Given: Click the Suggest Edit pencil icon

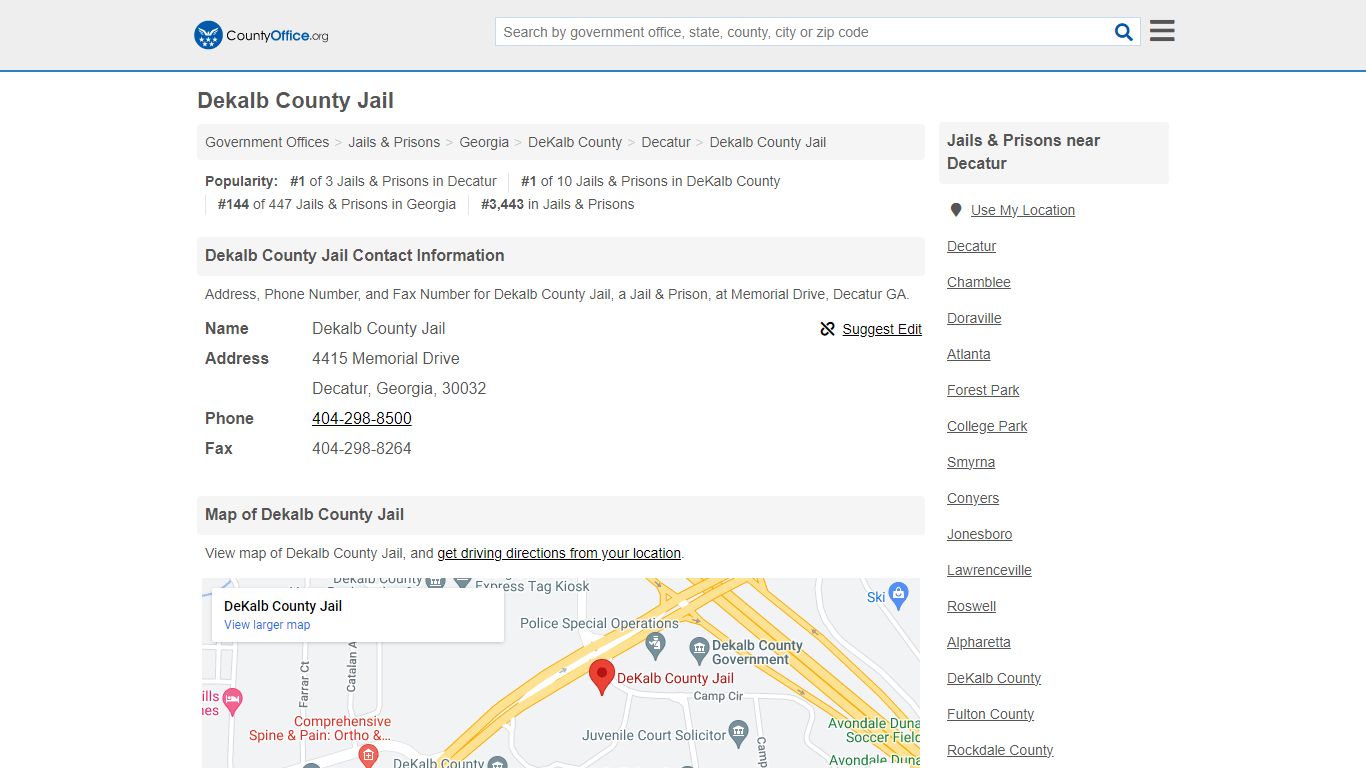Looking at the screenshot, I should pyautogui.click(x=827, y=329).
